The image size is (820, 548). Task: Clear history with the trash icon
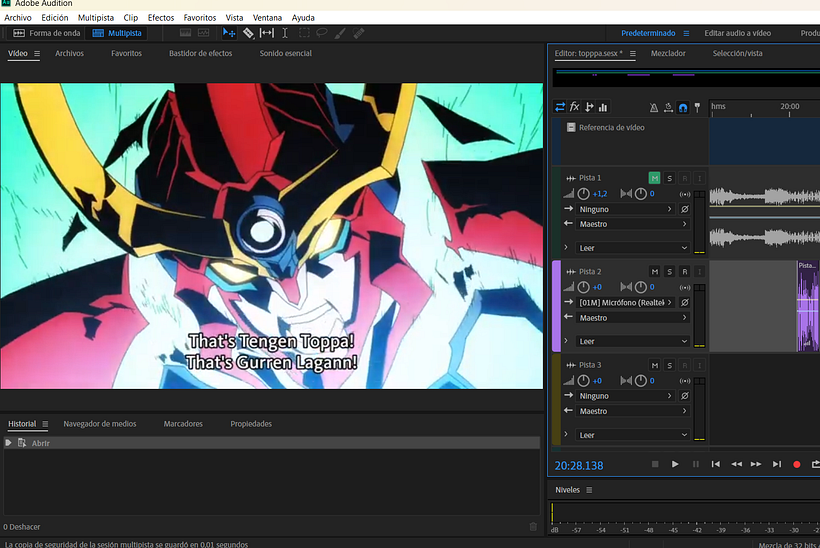[533, 527]
